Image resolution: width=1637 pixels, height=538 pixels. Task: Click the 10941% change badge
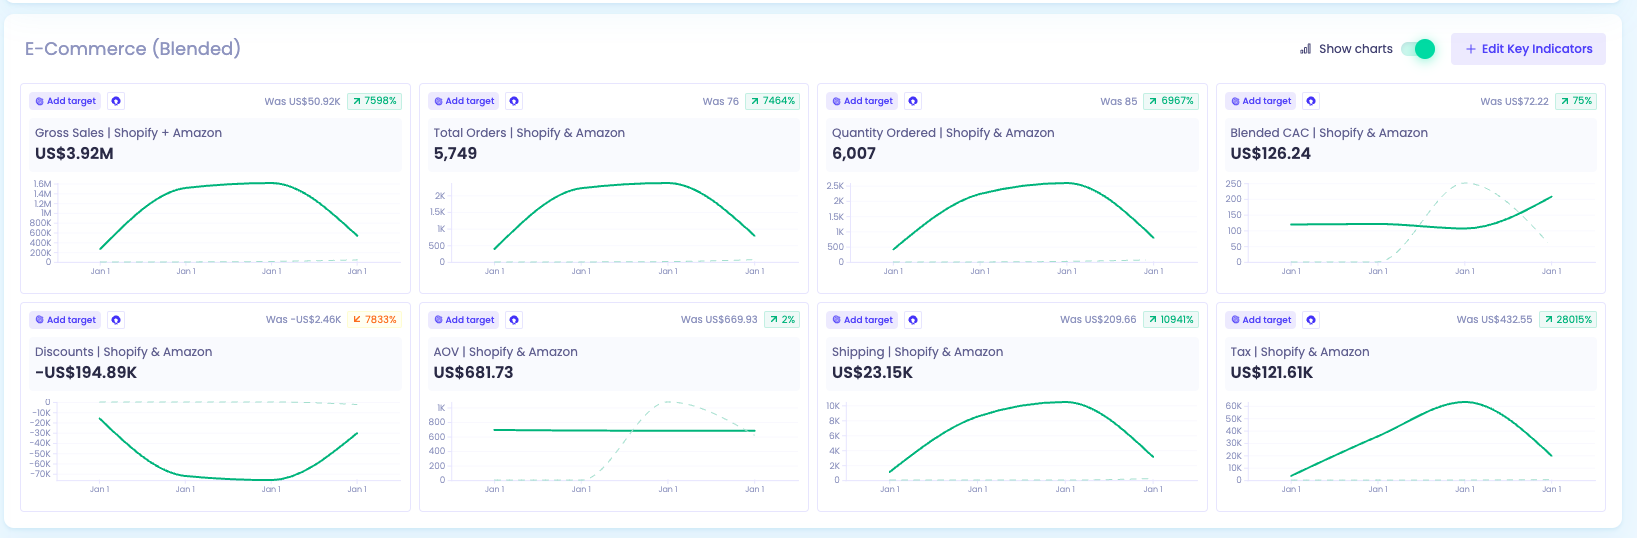[x=1171, y=320]
